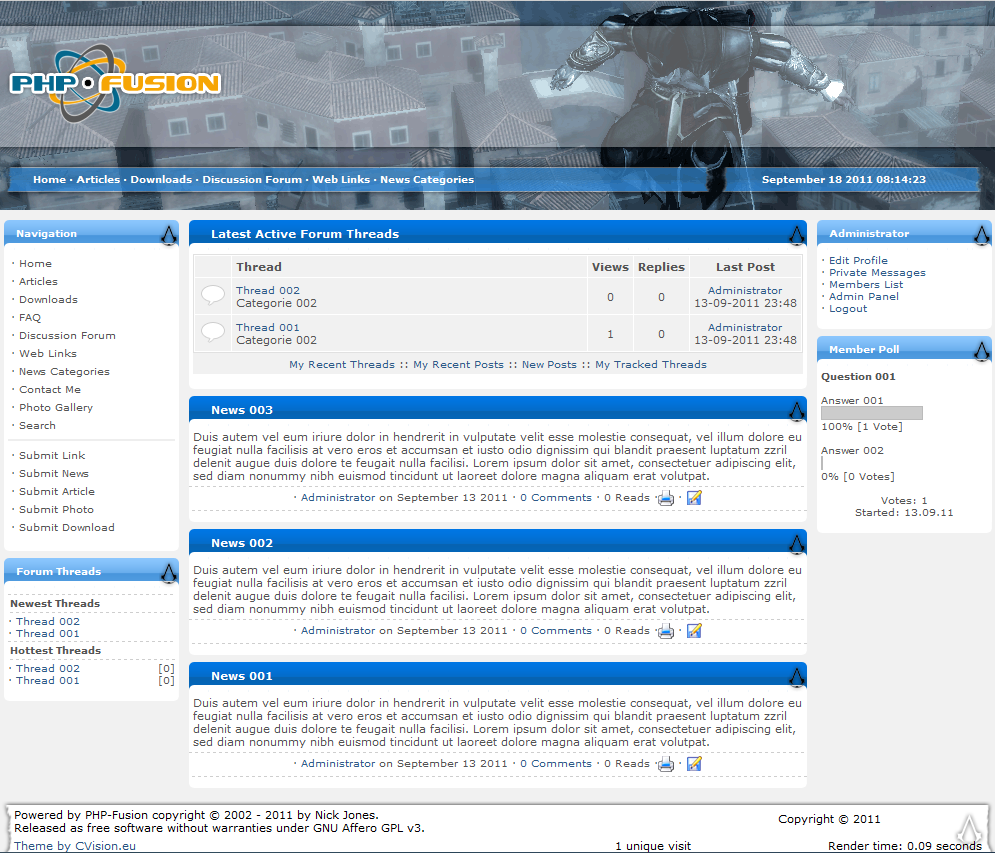Visit the Photo Gallery

pos(56,407)
